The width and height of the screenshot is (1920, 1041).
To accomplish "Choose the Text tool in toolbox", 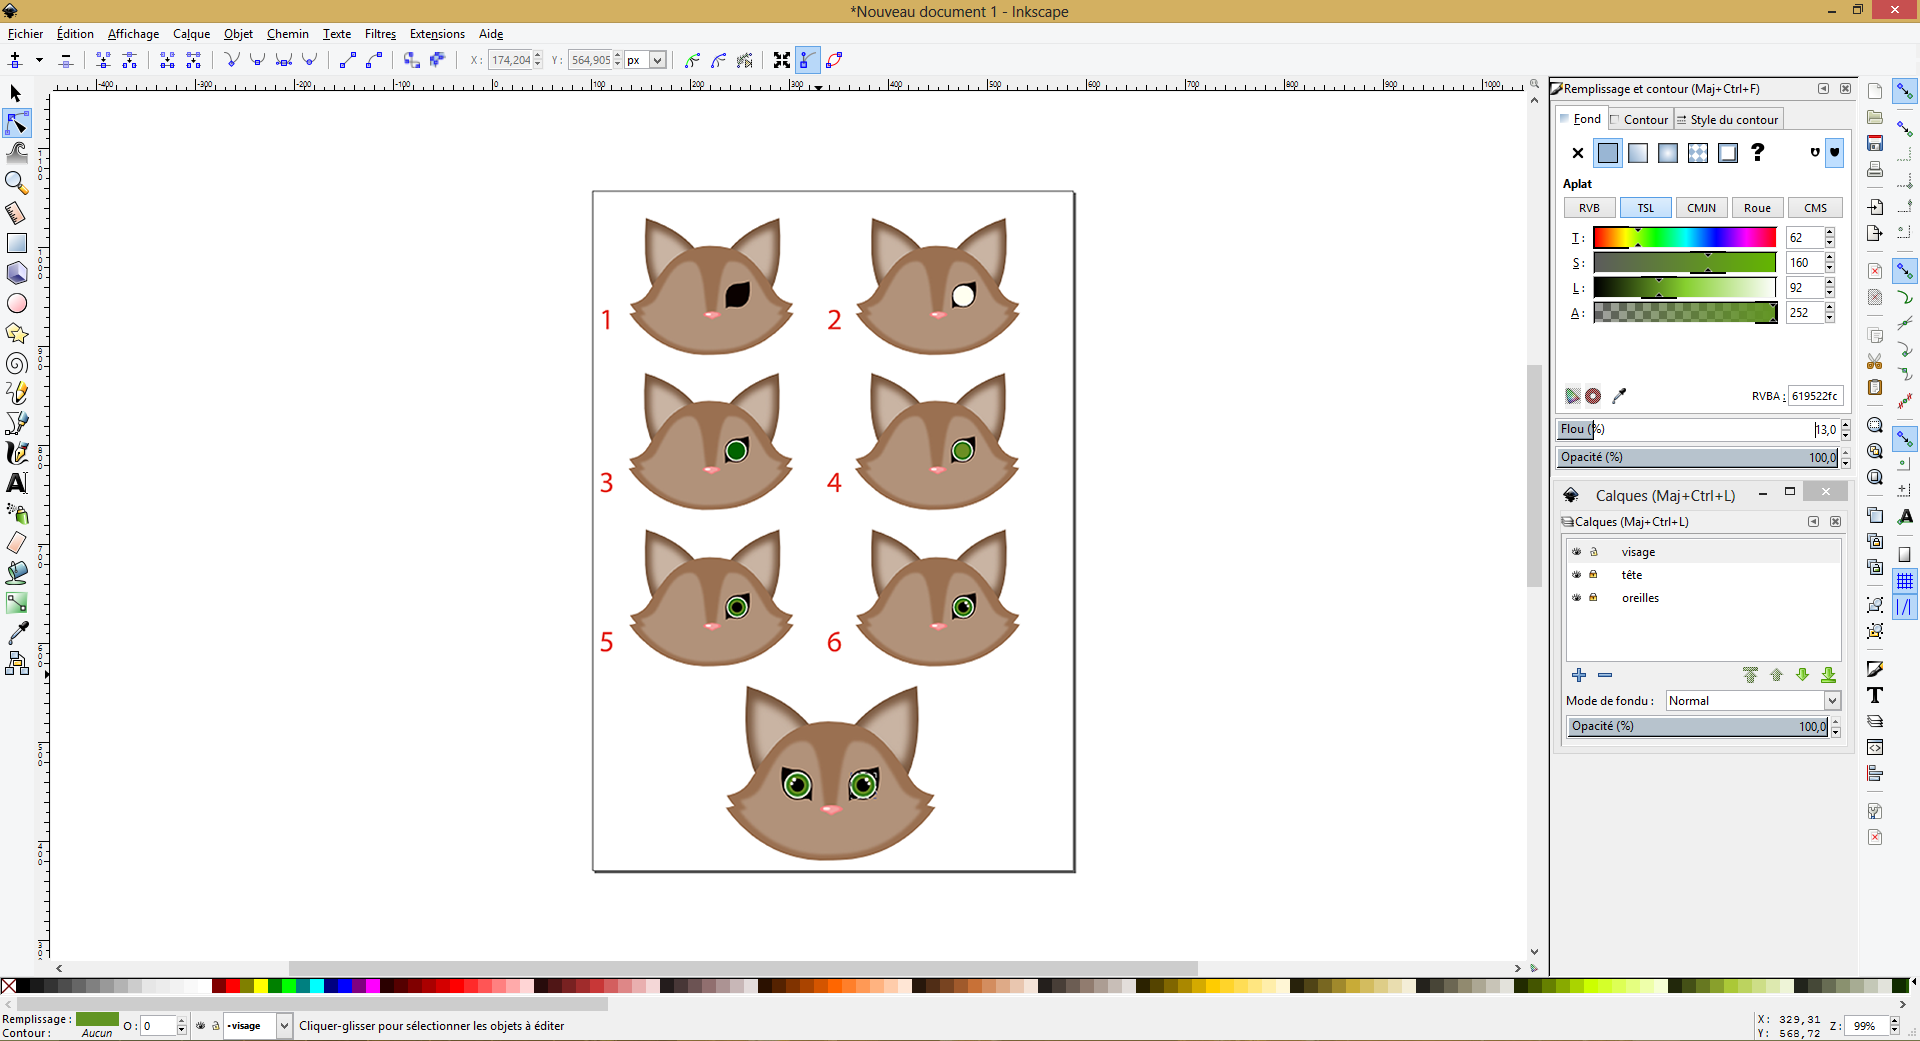I will 17,483.
